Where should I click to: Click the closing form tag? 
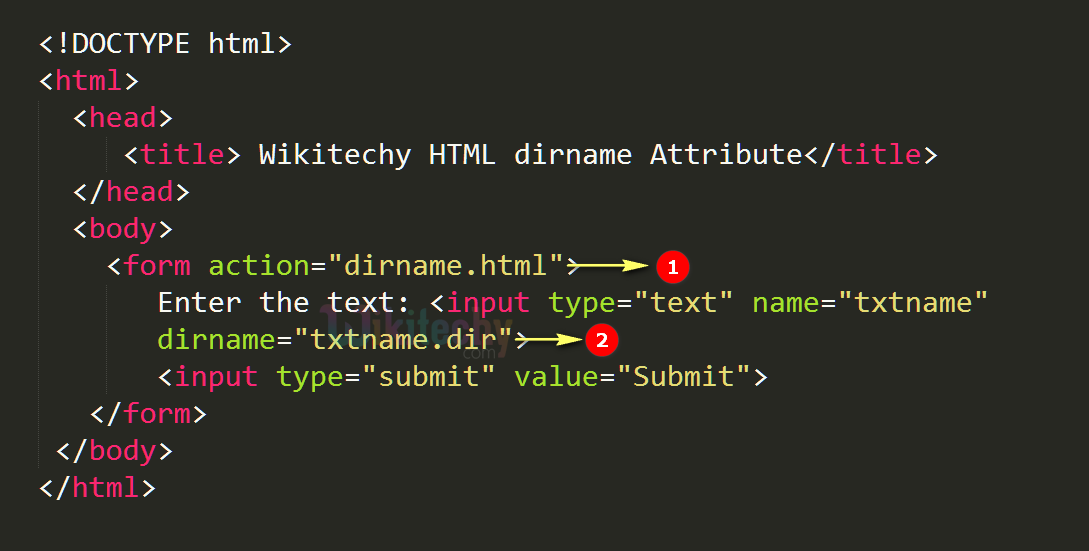click(x=148, y=414)
